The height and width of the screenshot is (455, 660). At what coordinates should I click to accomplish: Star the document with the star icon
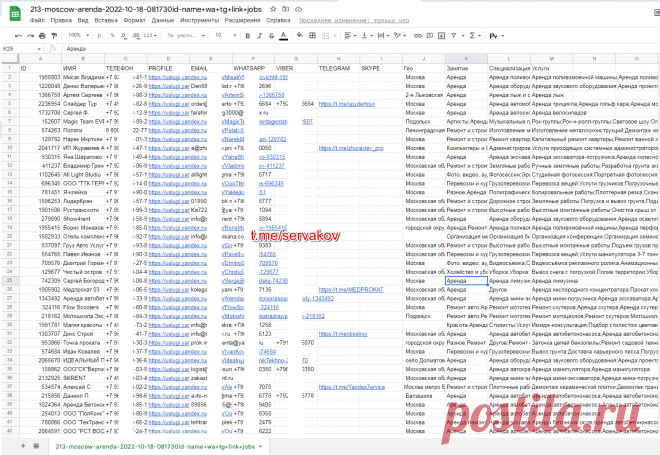pos(273,9)
